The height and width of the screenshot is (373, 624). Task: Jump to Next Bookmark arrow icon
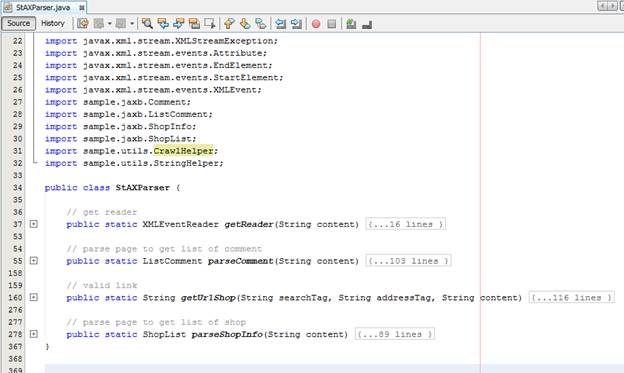245,23
